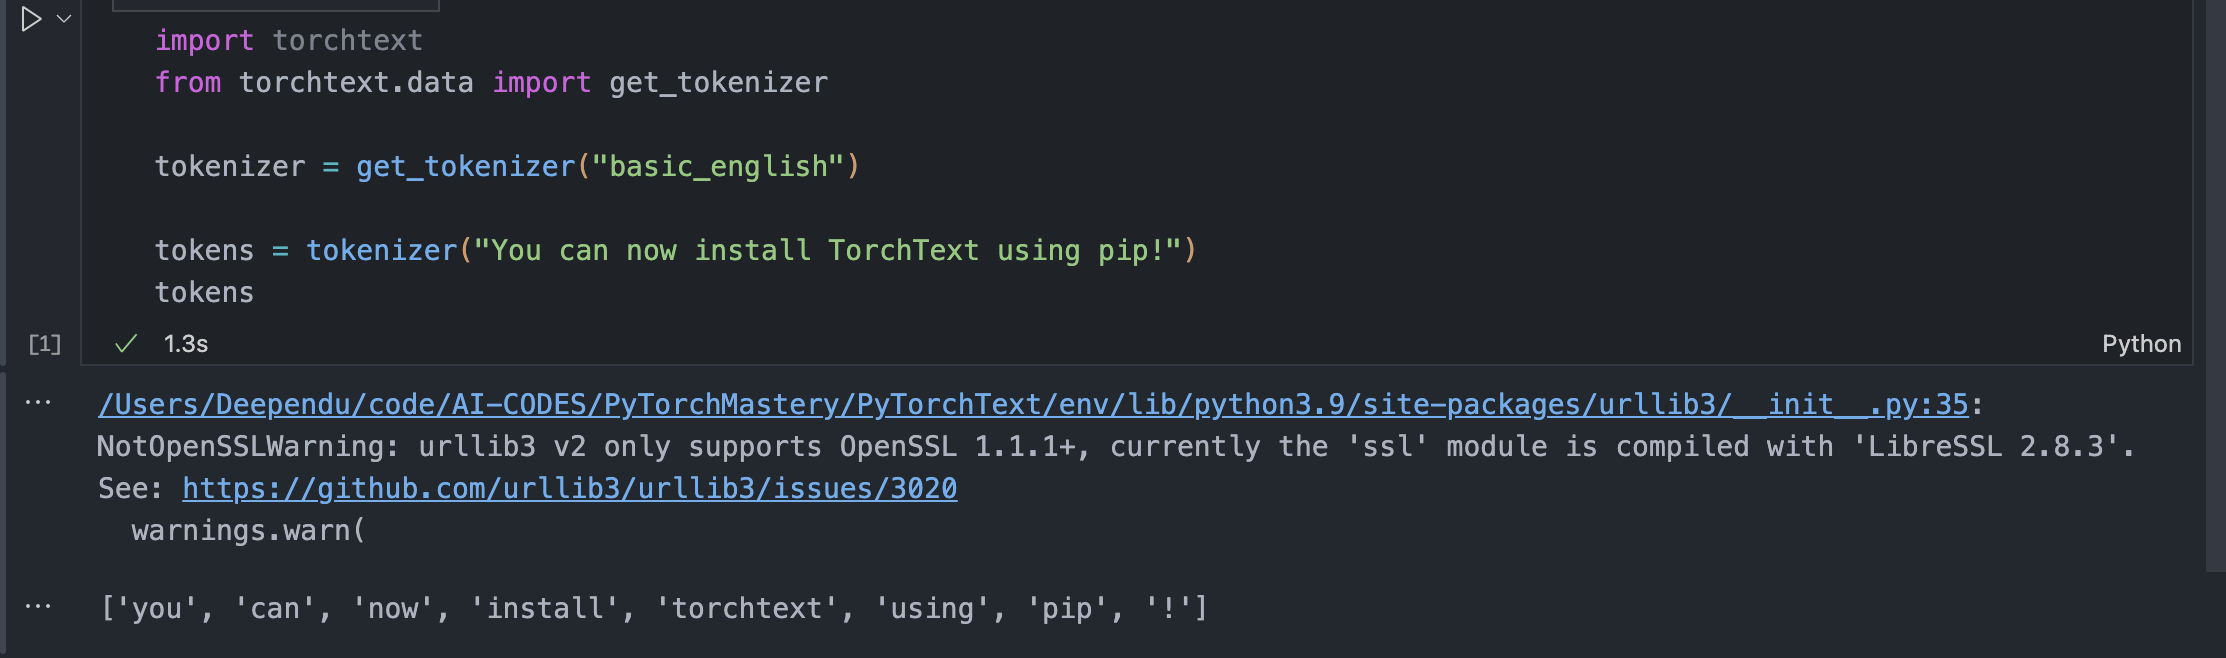Click the 1.3s execution time indicator

[x=186, y=344]
